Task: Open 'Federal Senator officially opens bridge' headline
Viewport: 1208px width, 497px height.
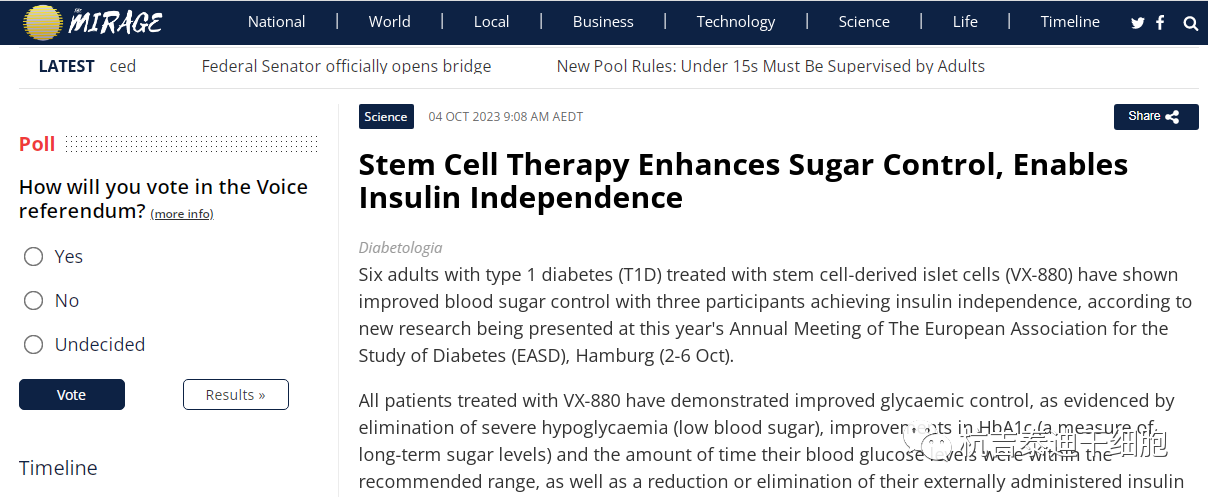Action: tap(346, 66)
